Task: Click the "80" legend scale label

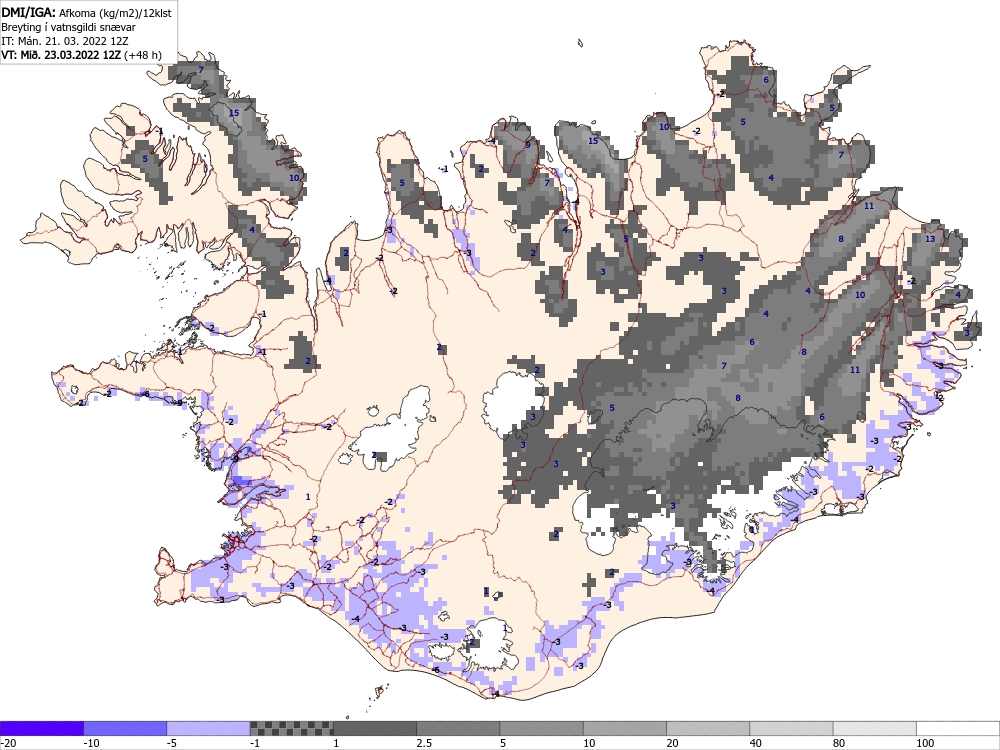Action: (840, 743)
